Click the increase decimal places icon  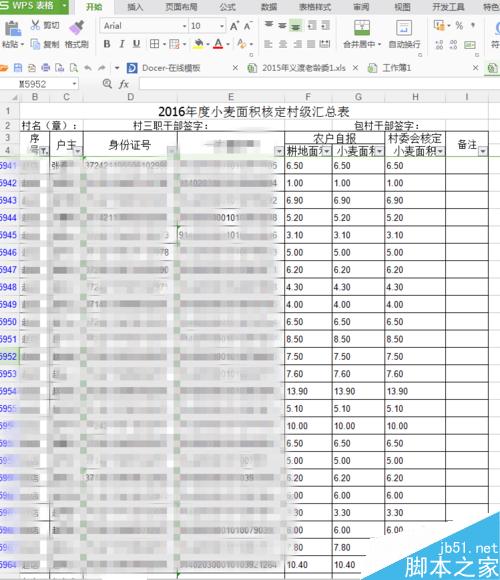click(439, 45)
